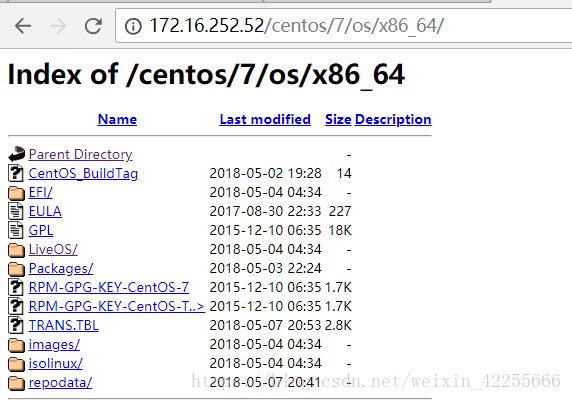
Task: Sort listing by Last modified
Action: pos(265,119)
